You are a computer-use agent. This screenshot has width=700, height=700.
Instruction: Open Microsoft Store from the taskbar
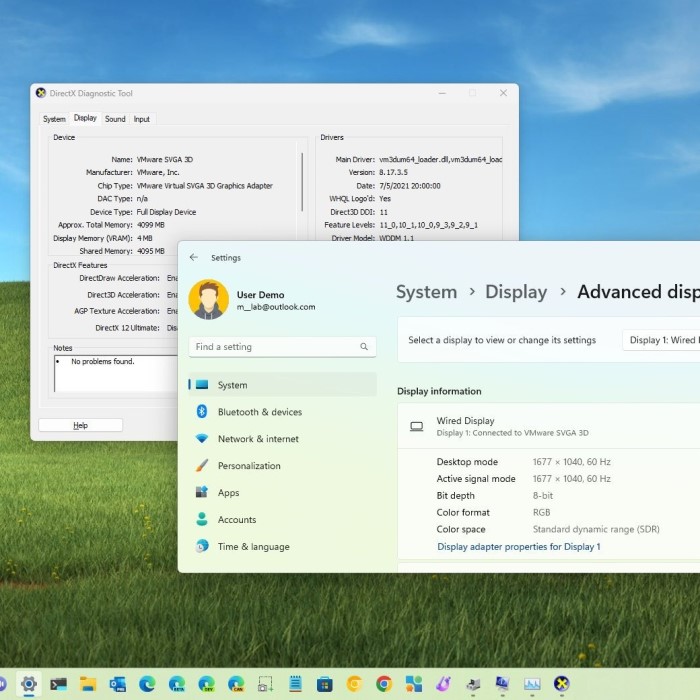click(x=324, y=684)
